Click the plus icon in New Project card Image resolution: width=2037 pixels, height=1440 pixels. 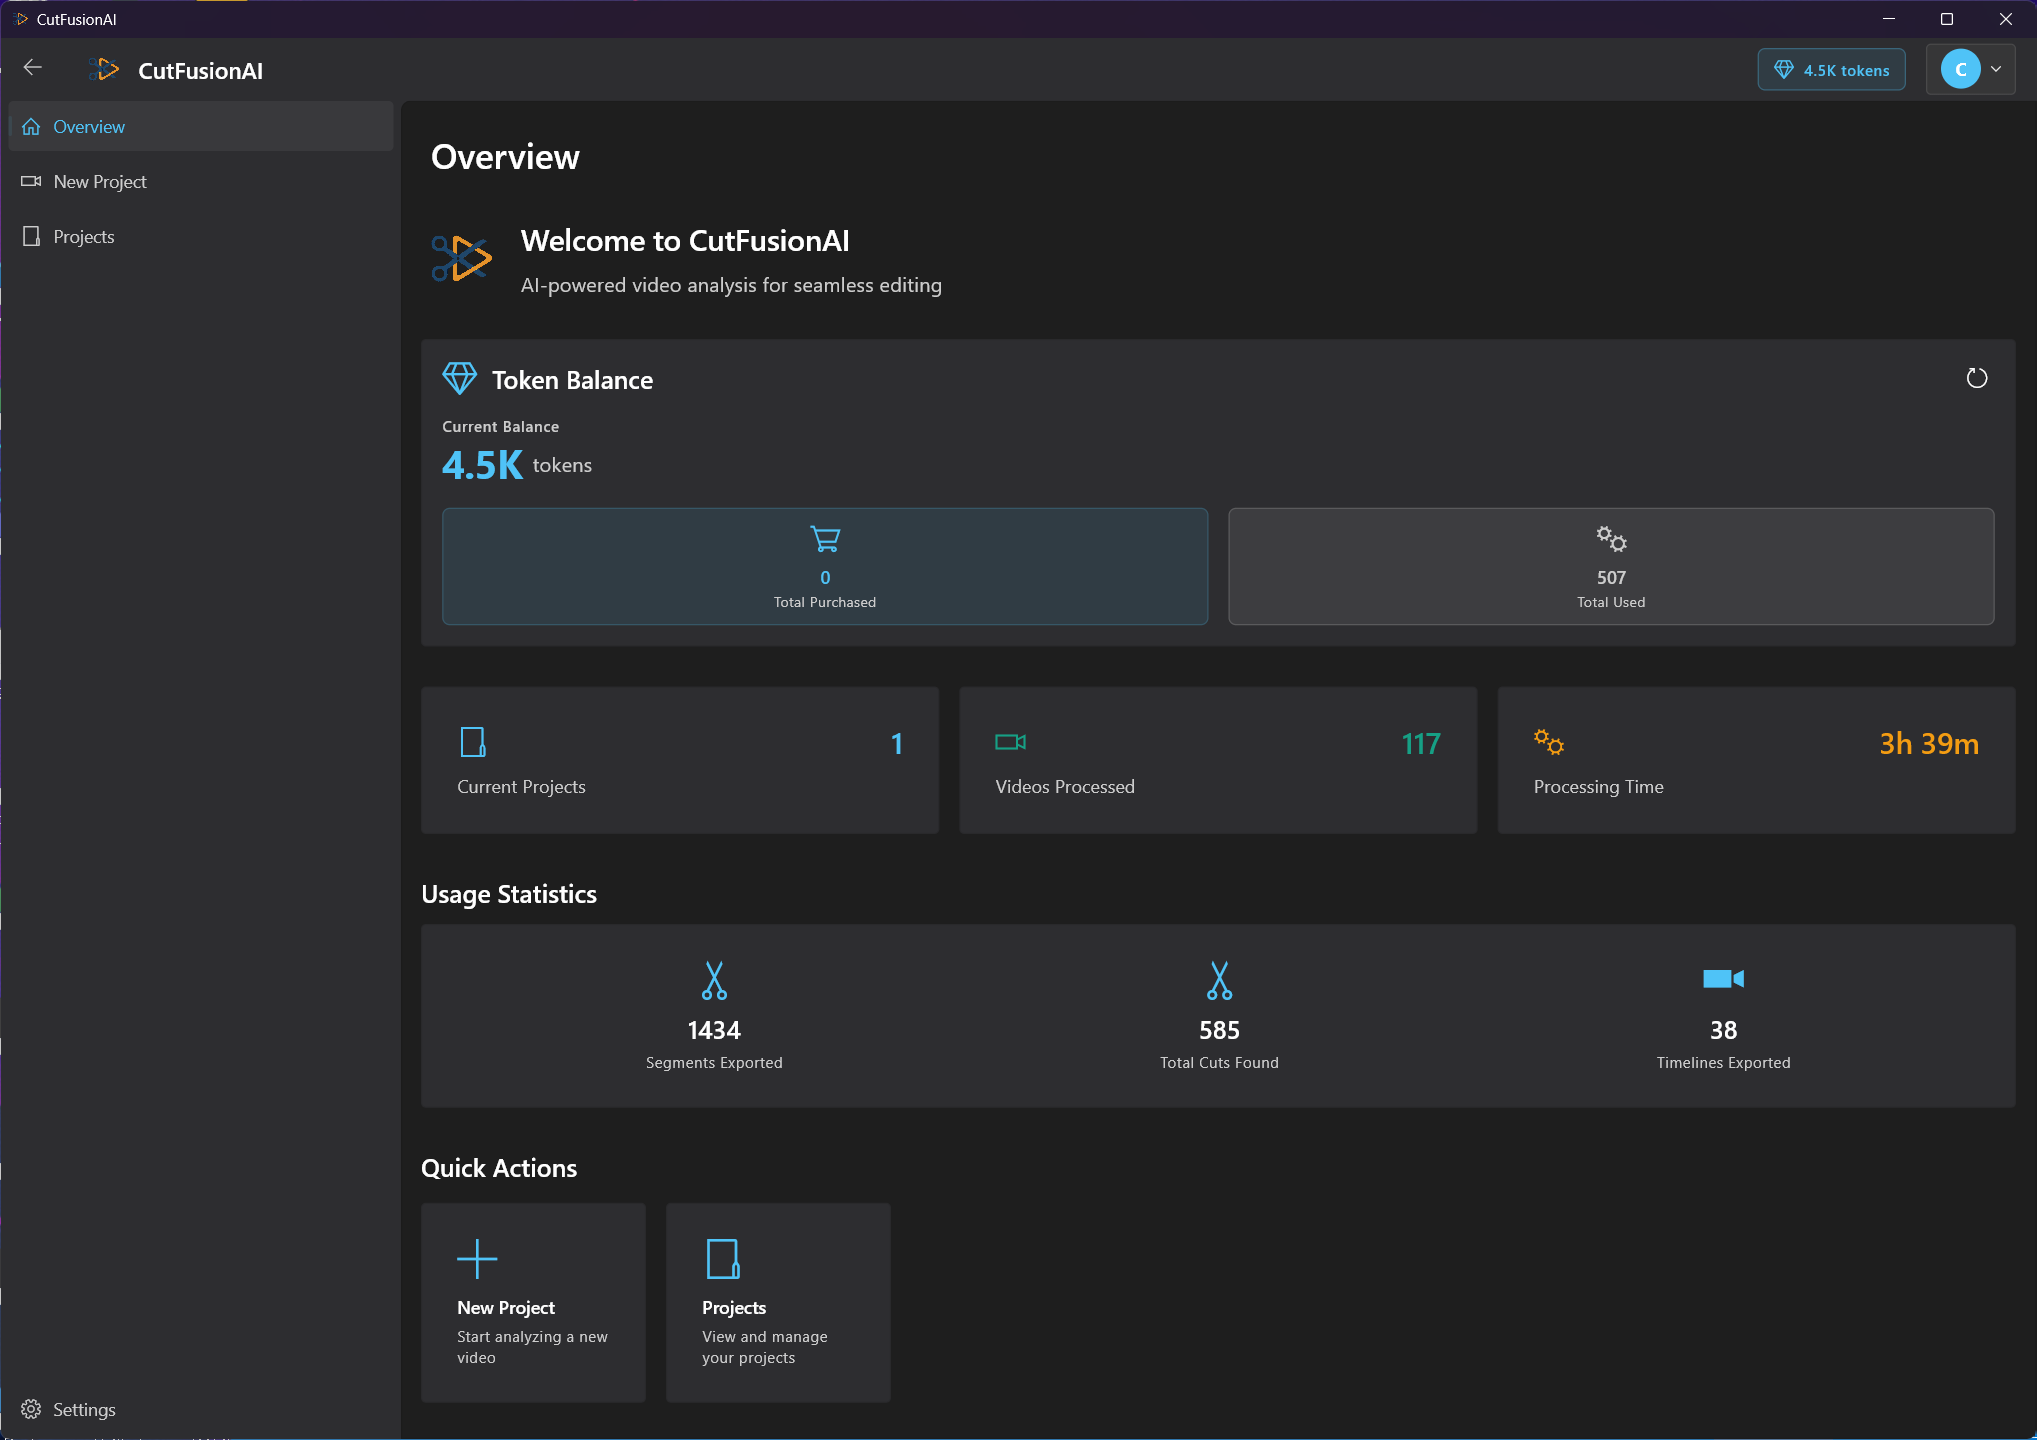pyautogui.click(x=477, y=1259)
